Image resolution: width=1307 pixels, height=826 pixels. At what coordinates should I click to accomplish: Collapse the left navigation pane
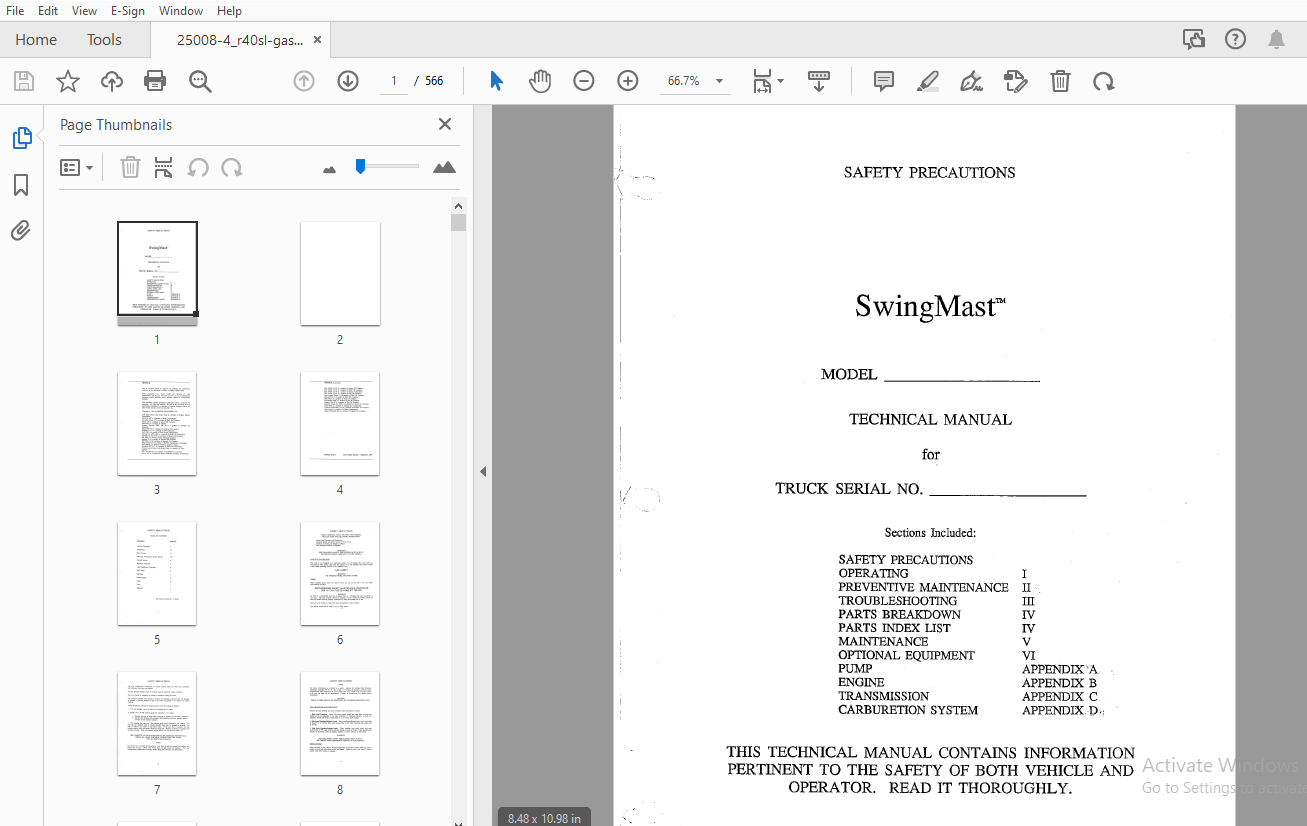(x=483, y=471)
